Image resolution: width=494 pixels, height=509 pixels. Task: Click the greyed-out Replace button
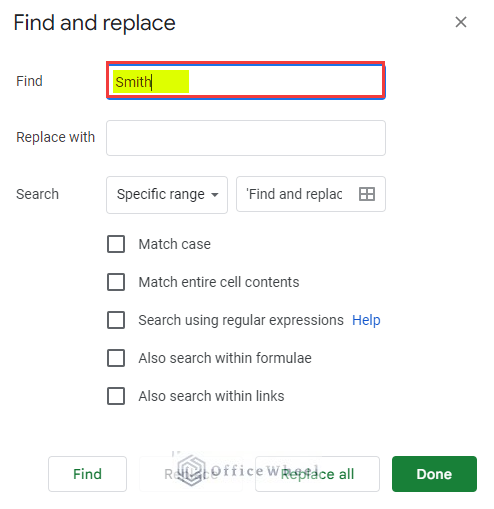click(x=191, y=474)
